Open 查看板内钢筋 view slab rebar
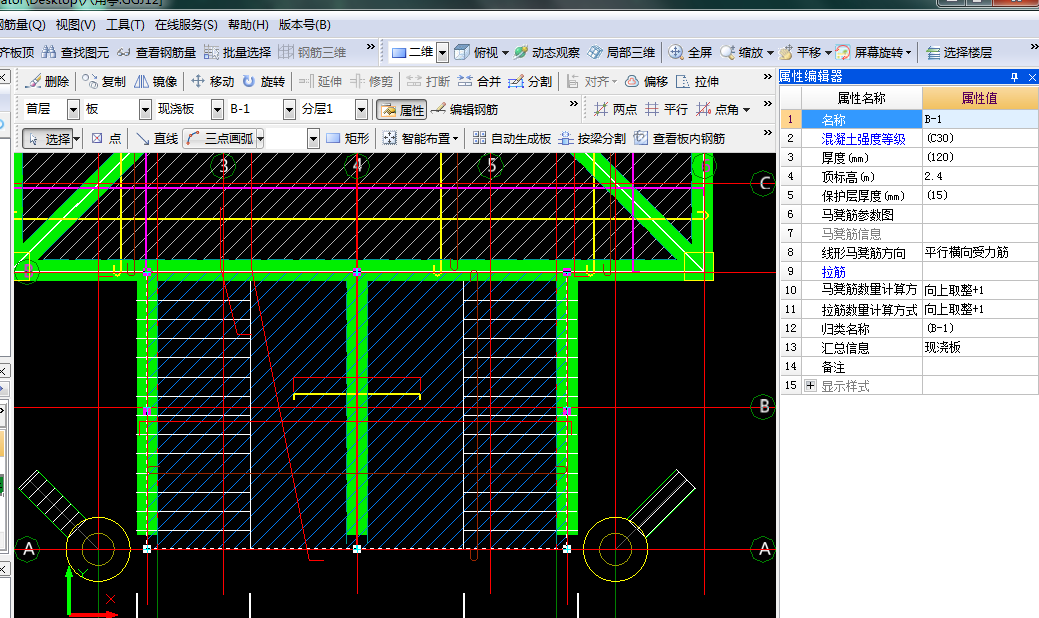The width and height of the screenshot is (1039, 618). (x=679, y=138)
